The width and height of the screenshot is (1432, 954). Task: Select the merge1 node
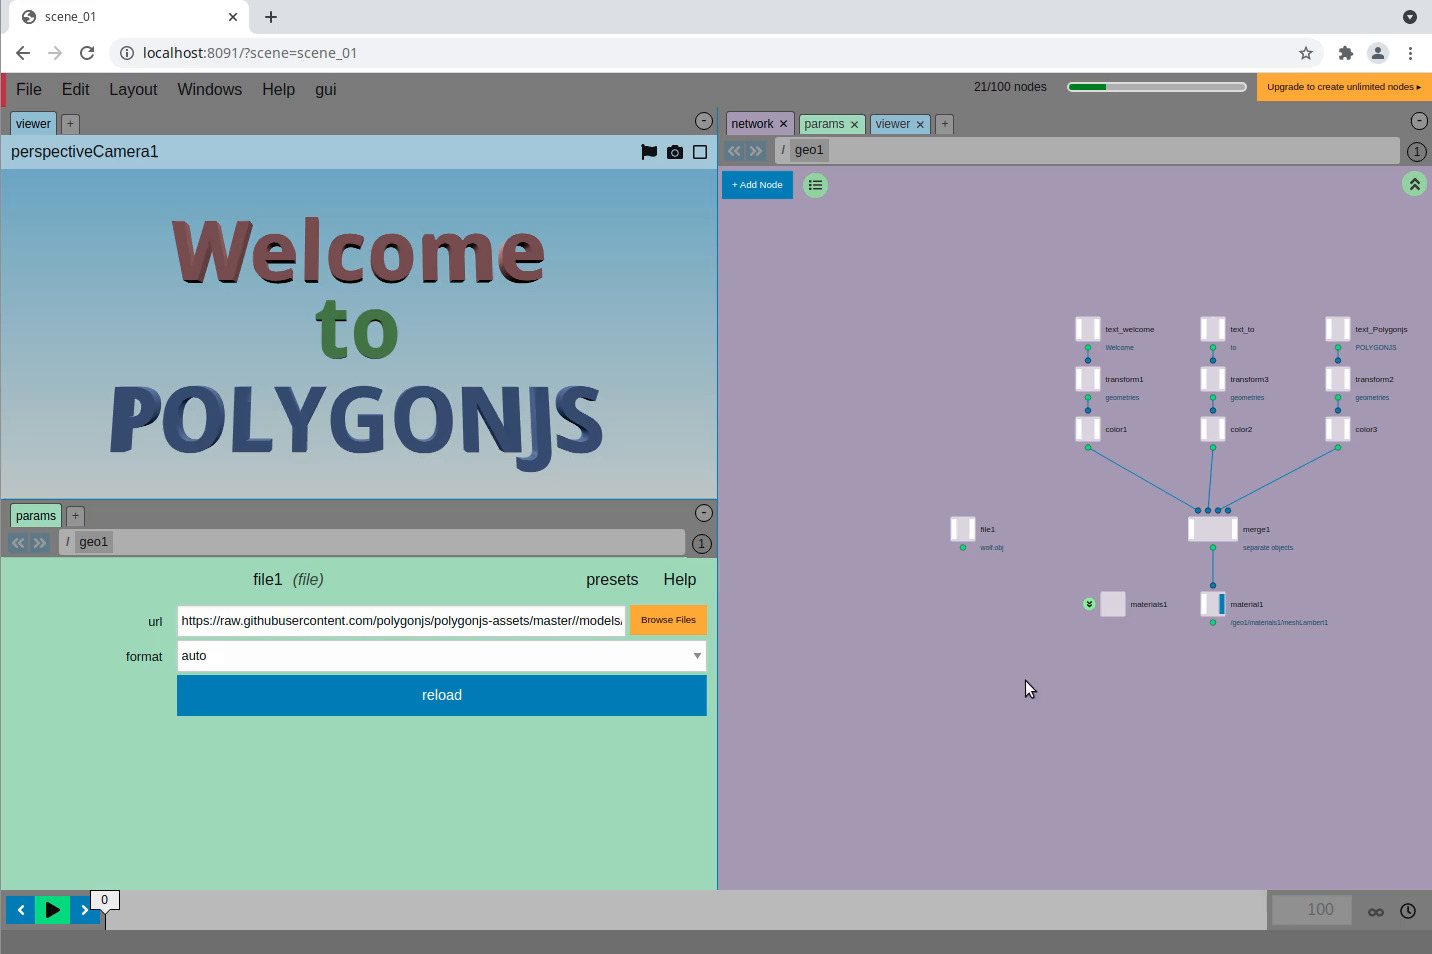tap(1213, 529)
